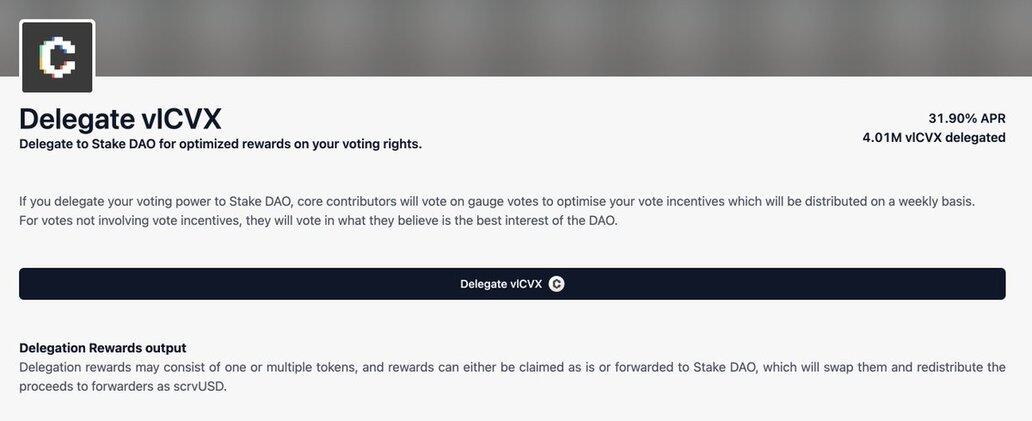The height and width of the screenshot is (421, 1032).
Task: Click the blurred gray header banner
Action: click(x=560, y=38)
